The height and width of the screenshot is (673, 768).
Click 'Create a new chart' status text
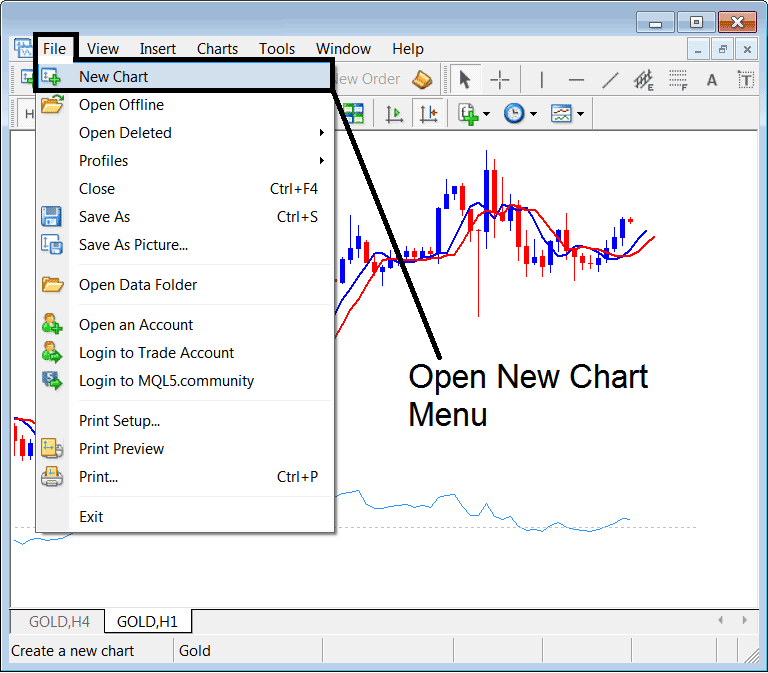(72, 650)
